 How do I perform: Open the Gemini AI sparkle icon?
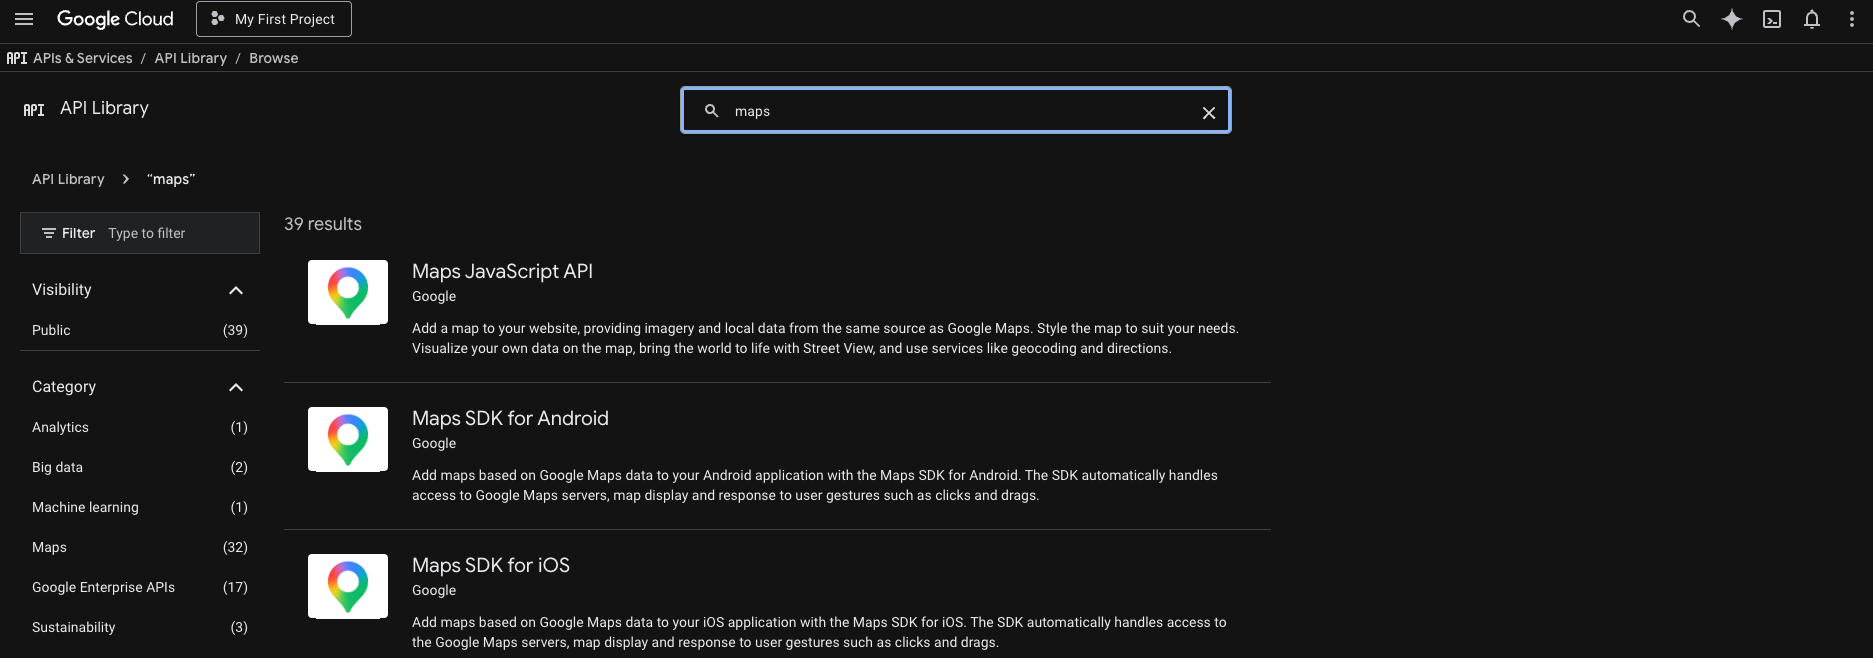pos(1731,19)
